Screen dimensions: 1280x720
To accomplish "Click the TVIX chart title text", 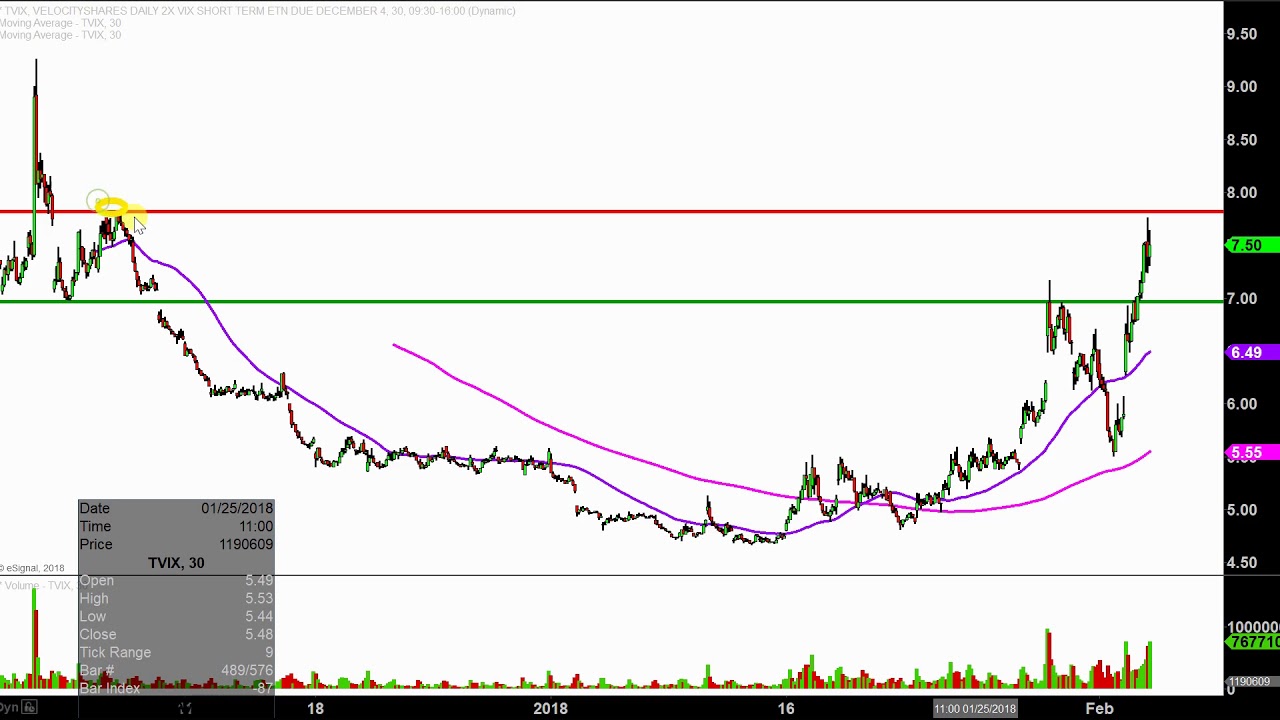I will [x=260, y=11].
